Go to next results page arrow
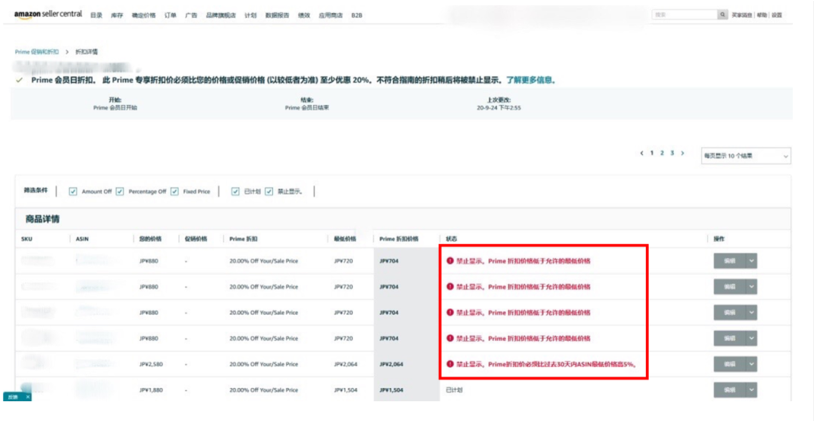Screen dimensions: 817x426 (x=684, y=154)
